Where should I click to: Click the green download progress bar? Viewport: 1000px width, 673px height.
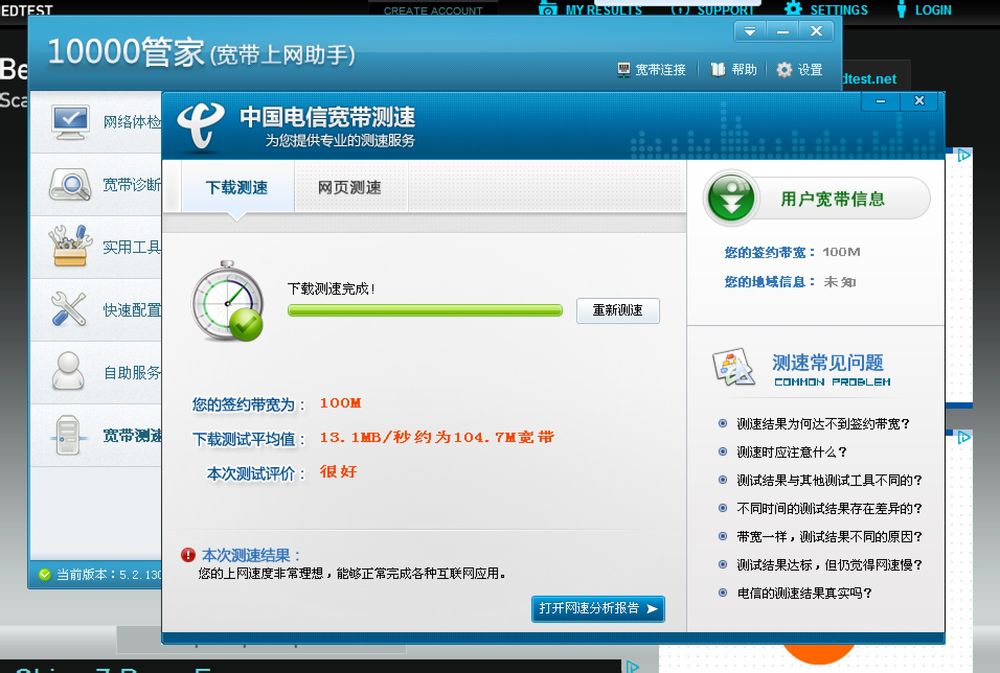coord(425,311)
